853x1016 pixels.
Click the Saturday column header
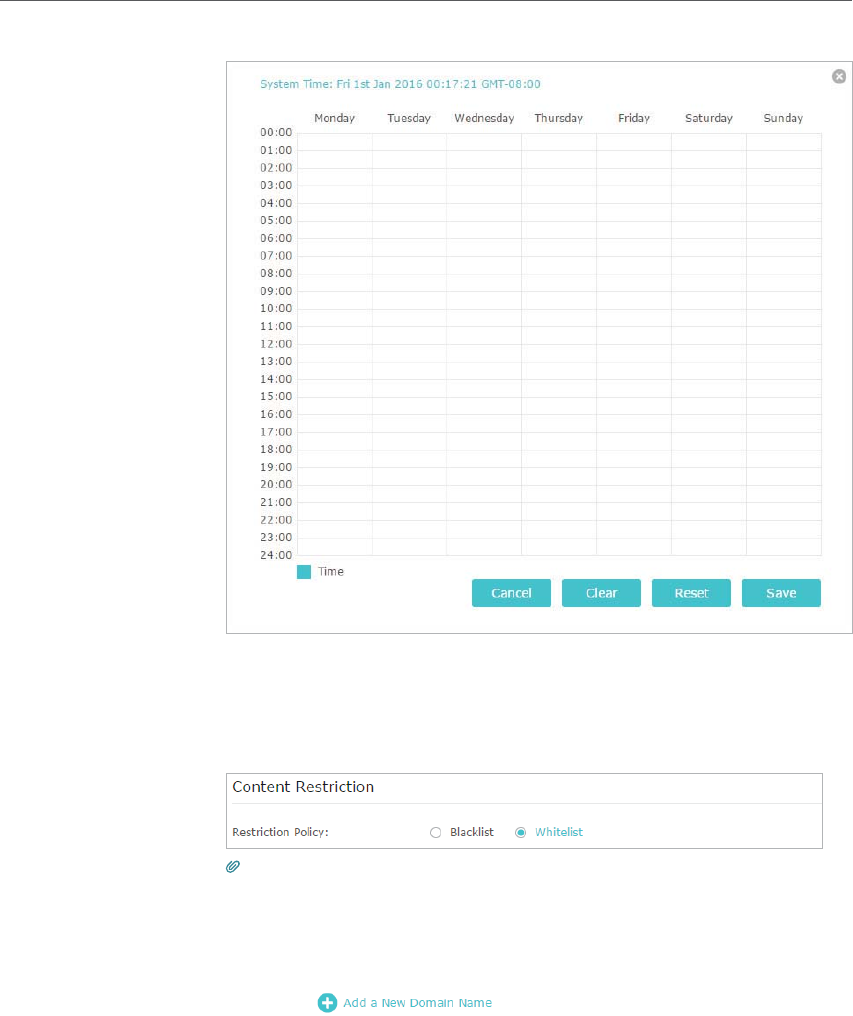709,118
